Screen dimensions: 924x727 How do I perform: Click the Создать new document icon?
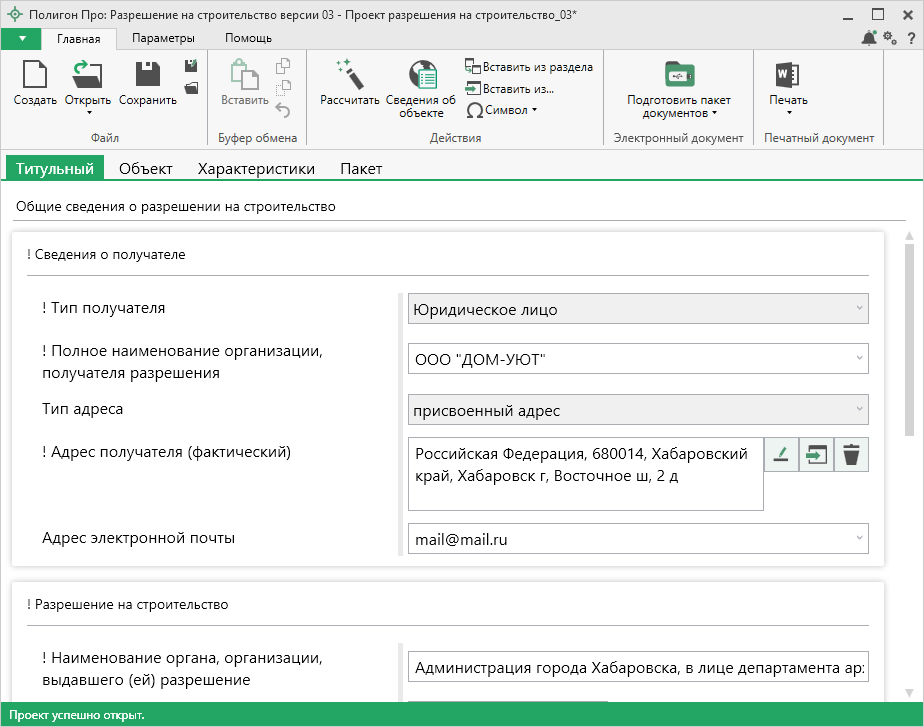pyautogui.click(x=35, y=76)
